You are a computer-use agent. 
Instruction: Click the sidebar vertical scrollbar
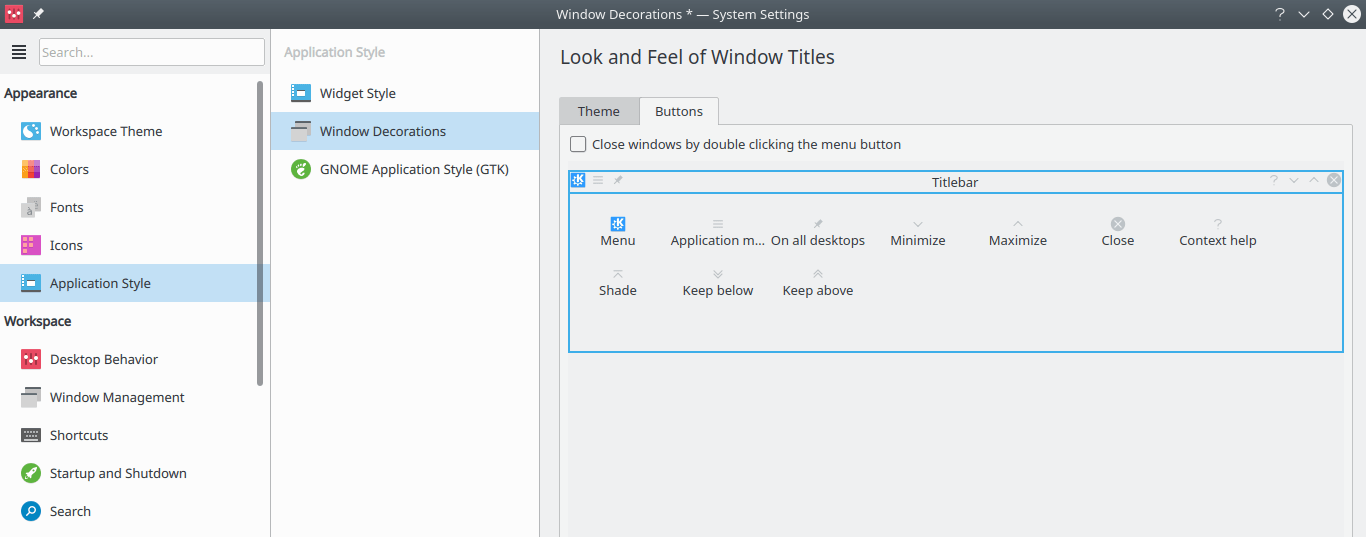tap(261, 233)
